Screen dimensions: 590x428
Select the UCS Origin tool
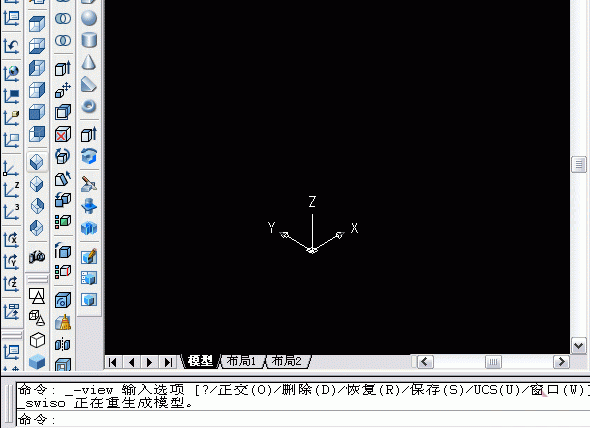pyautogui.click(x=11, y=168)
